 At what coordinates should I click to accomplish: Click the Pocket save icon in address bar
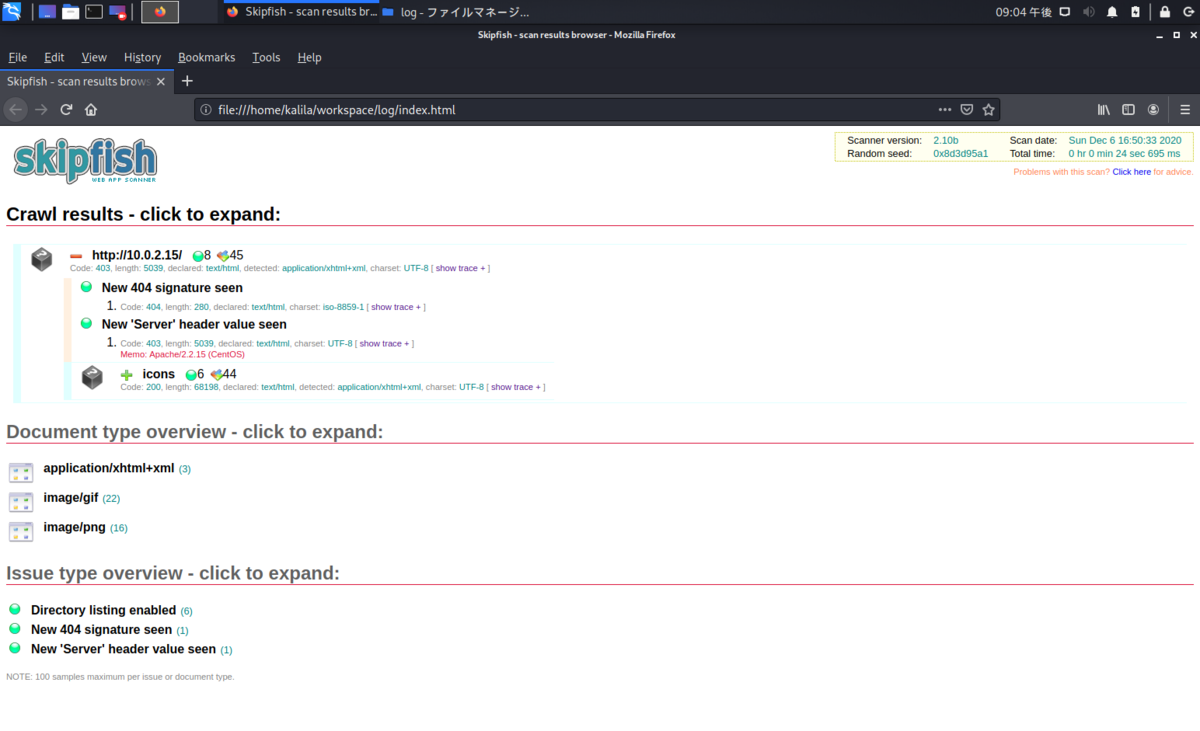click(967, 109)
